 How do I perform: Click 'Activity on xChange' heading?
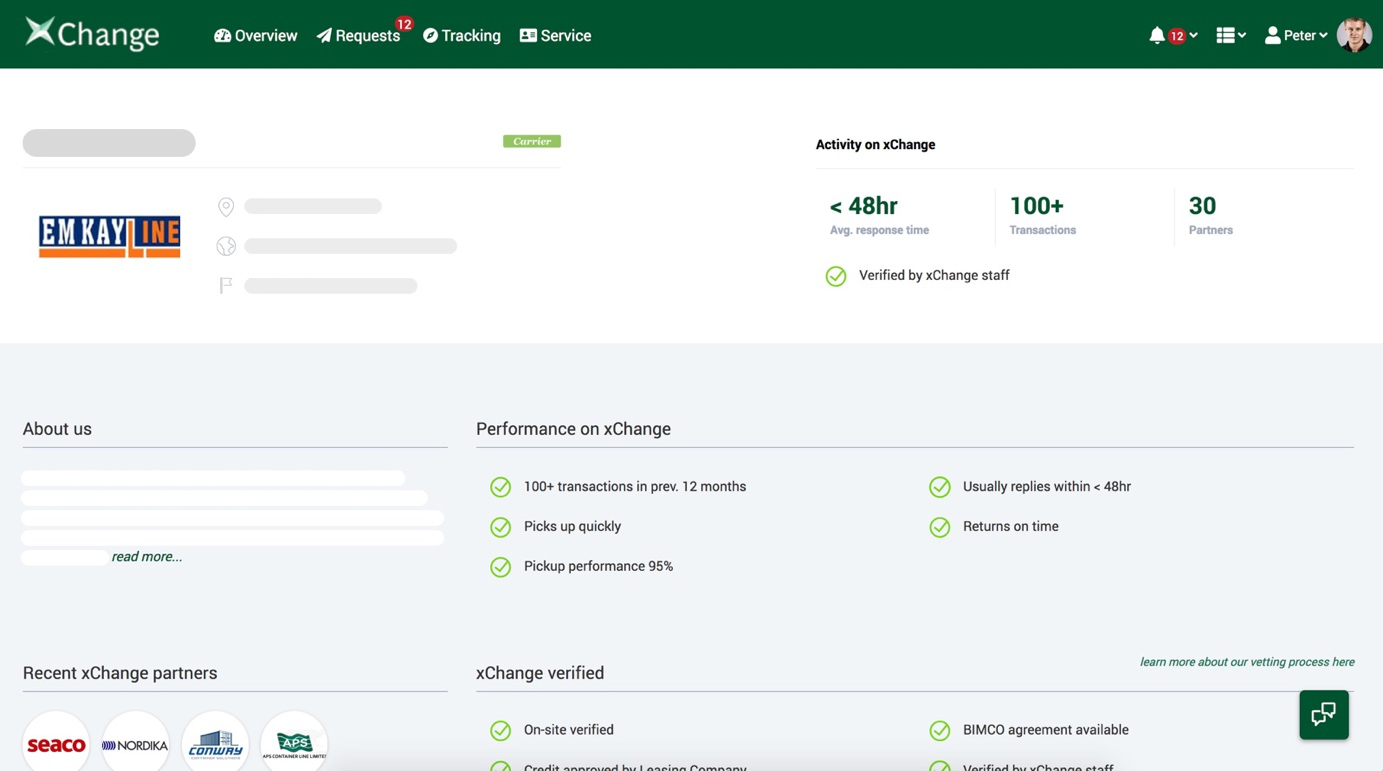click(875, 144)
